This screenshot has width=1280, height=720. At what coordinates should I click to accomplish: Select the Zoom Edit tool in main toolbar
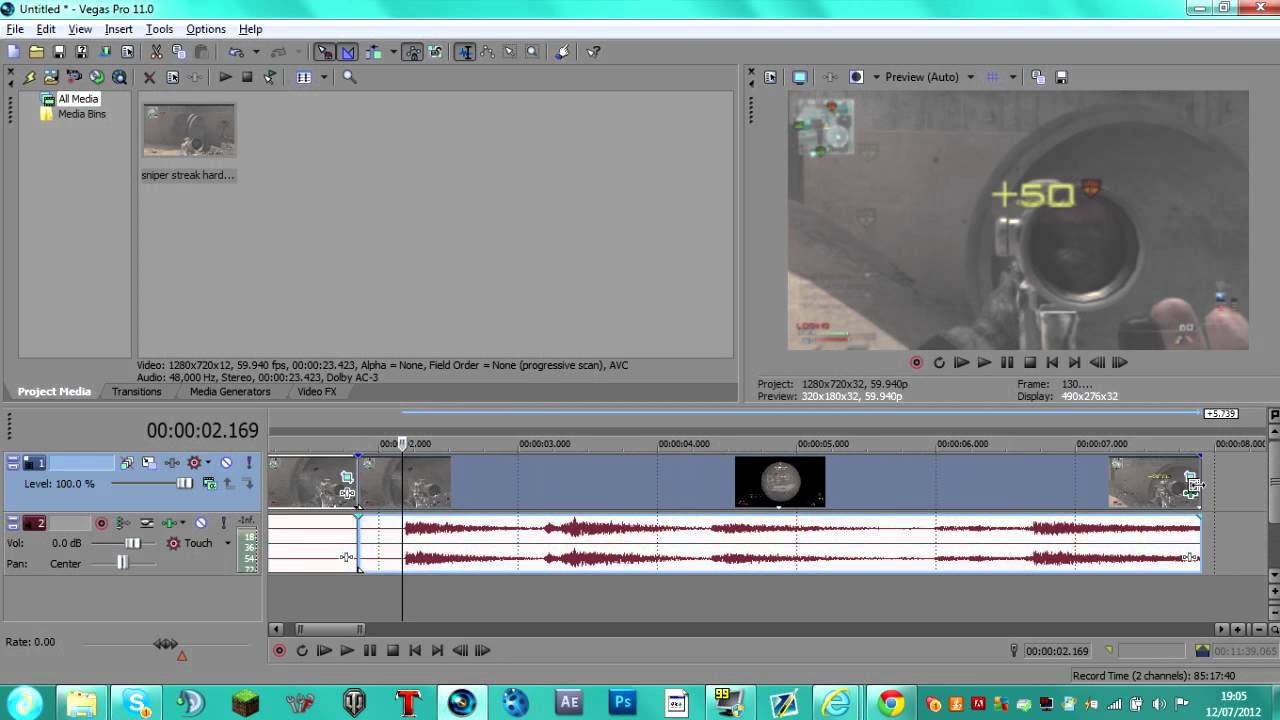pyautogui.click(x=532, y=52)
